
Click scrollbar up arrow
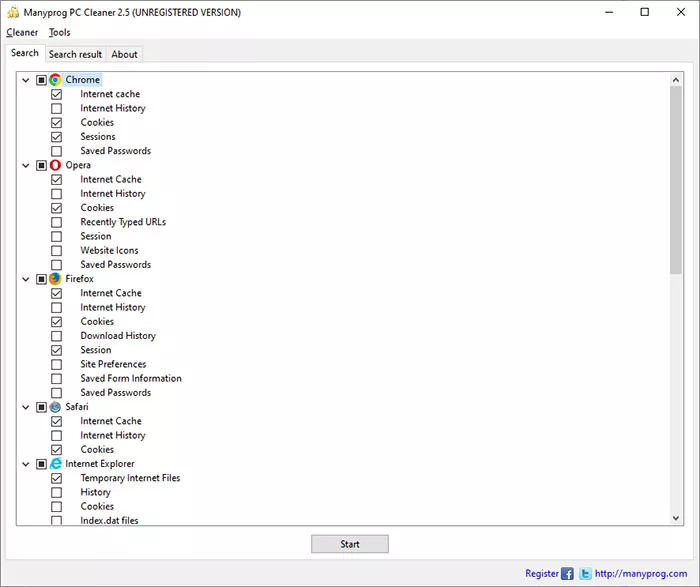pos(676,80)
